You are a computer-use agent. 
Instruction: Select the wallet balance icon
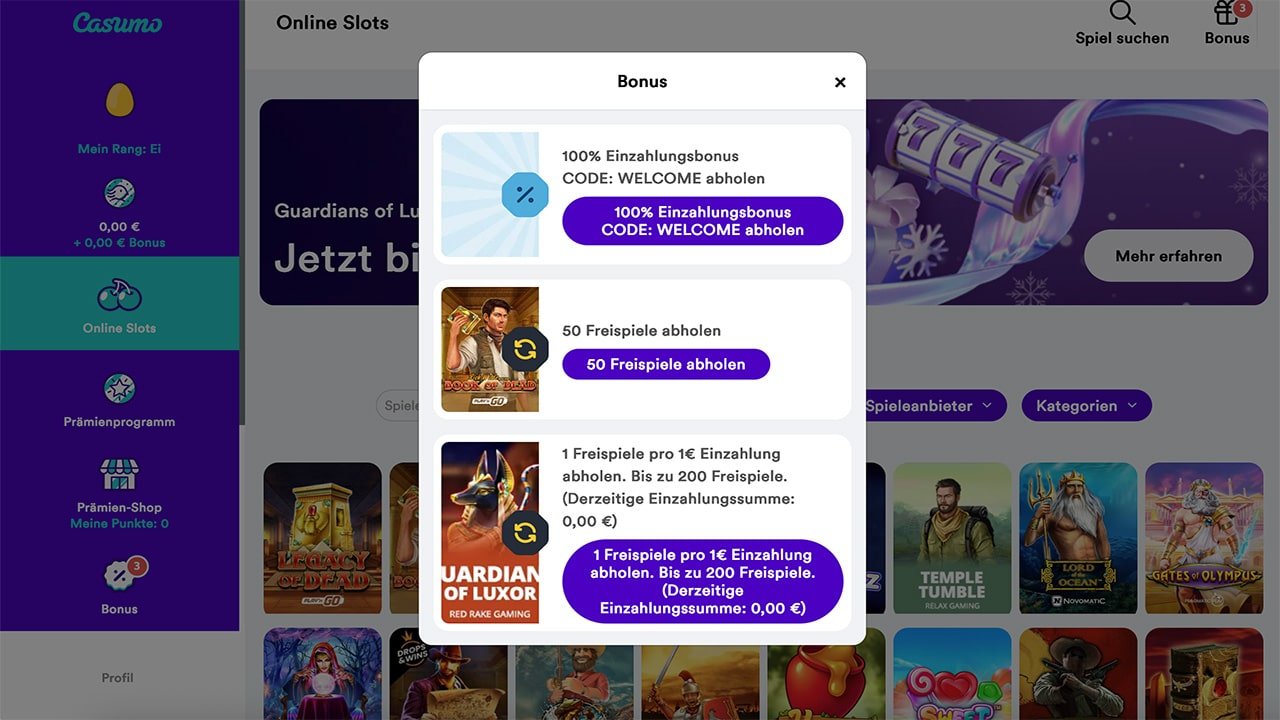(x=119, y=193)
